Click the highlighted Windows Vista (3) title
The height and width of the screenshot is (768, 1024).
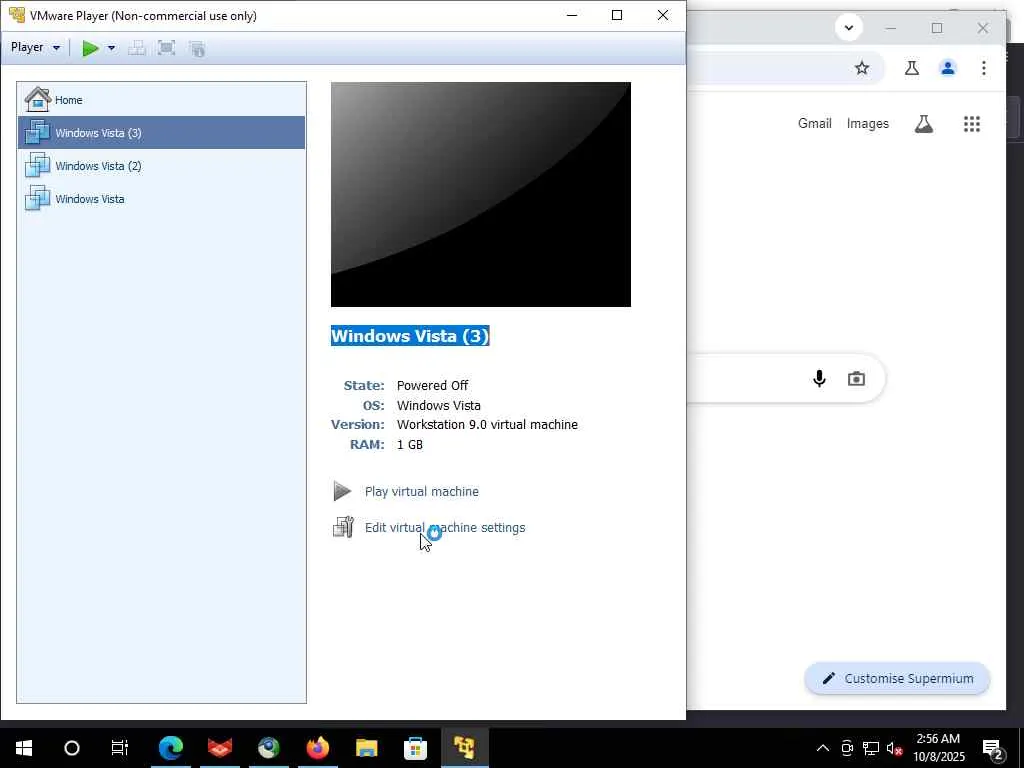[x=410, y=336]
